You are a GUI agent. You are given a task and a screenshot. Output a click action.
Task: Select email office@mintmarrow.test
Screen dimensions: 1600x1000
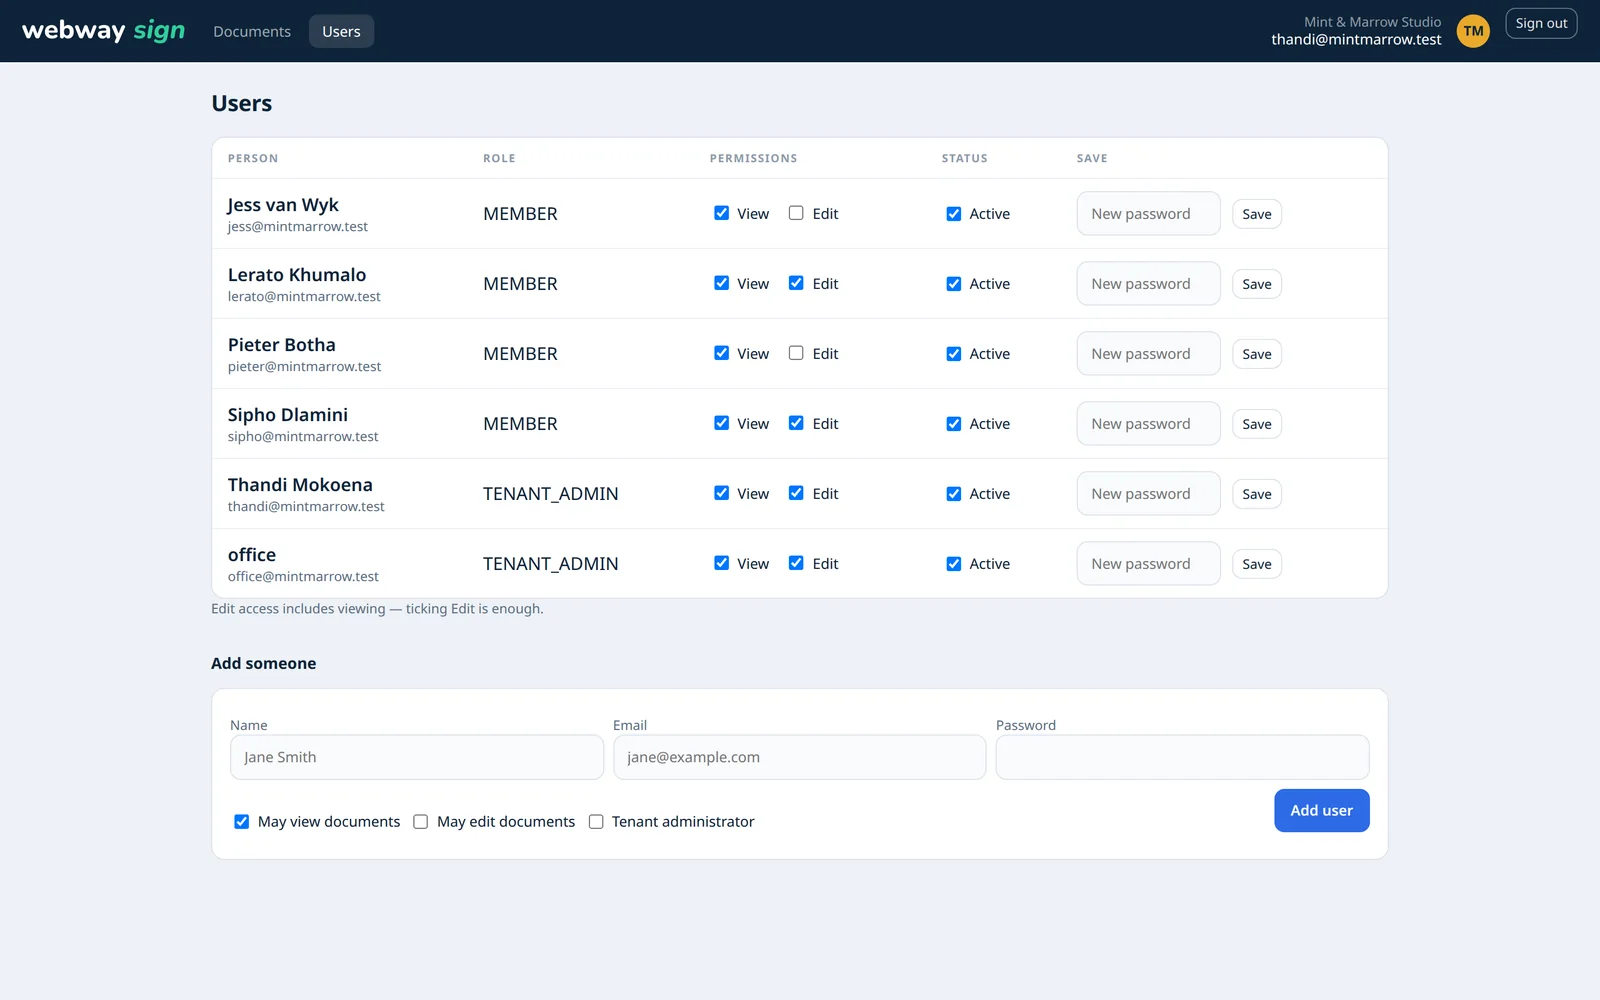point(303,577)
